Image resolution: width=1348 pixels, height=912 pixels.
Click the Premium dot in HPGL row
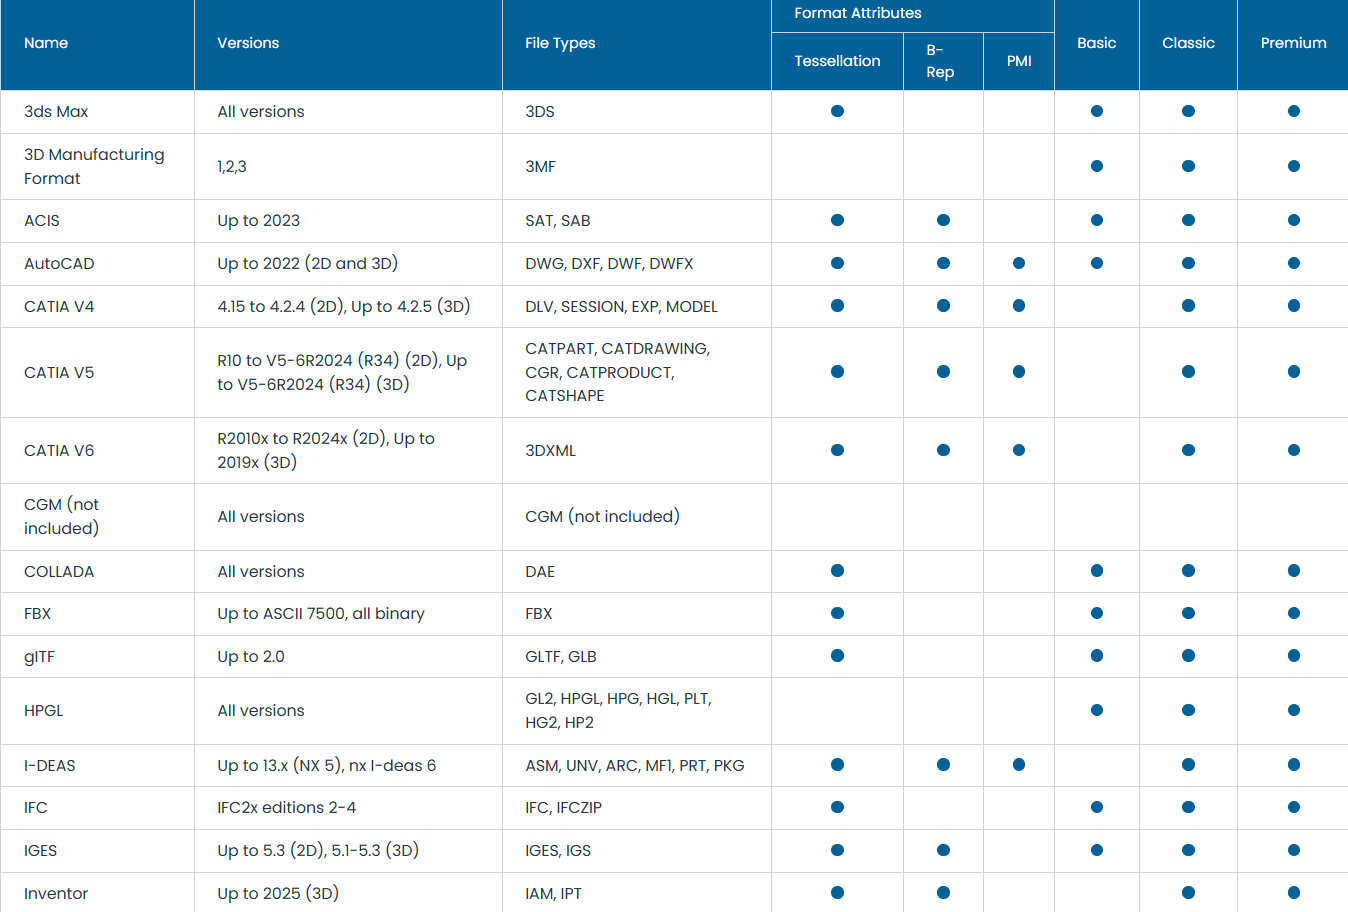pos(1293,710)
